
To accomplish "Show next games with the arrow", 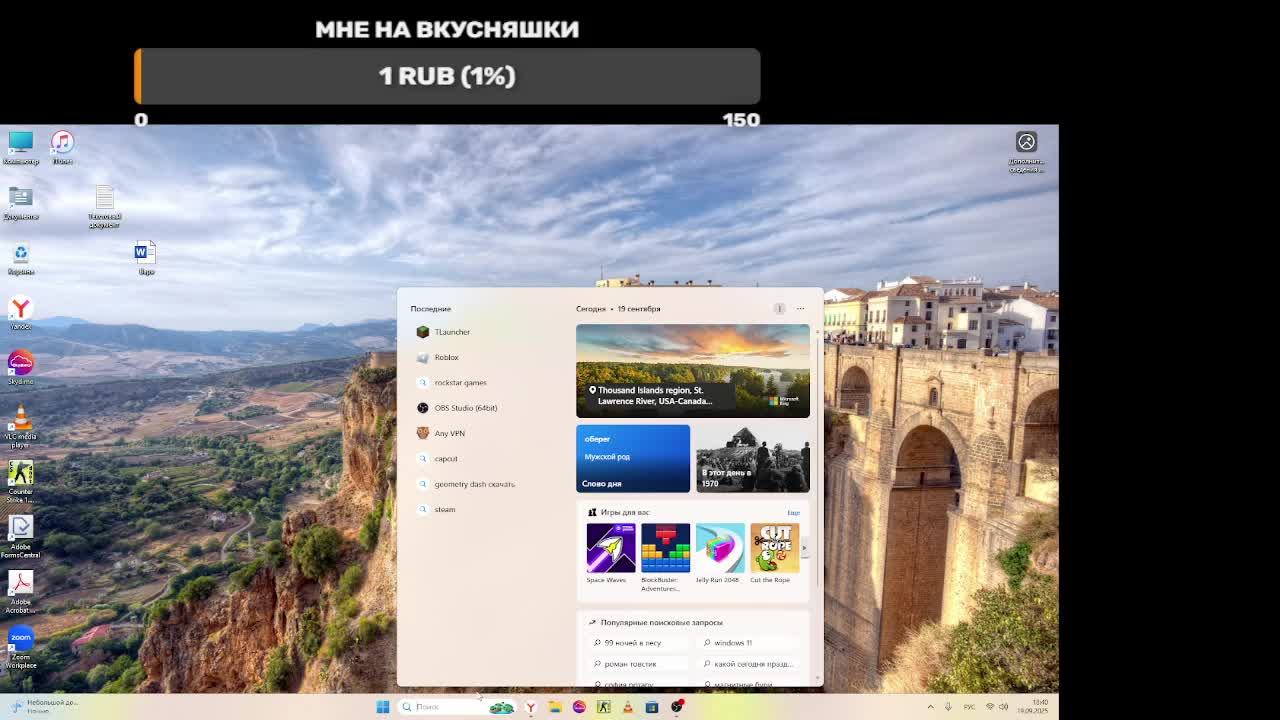I will [804, 548].
